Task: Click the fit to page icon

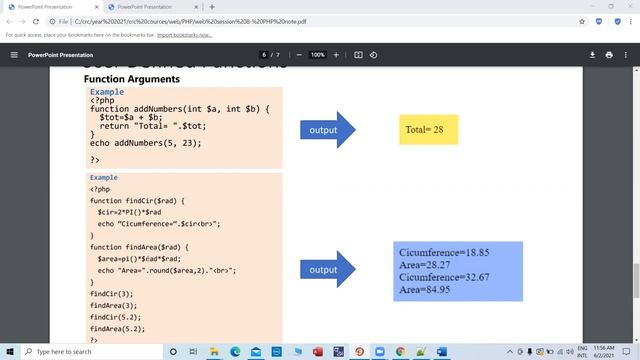Action: pos(358,55)
